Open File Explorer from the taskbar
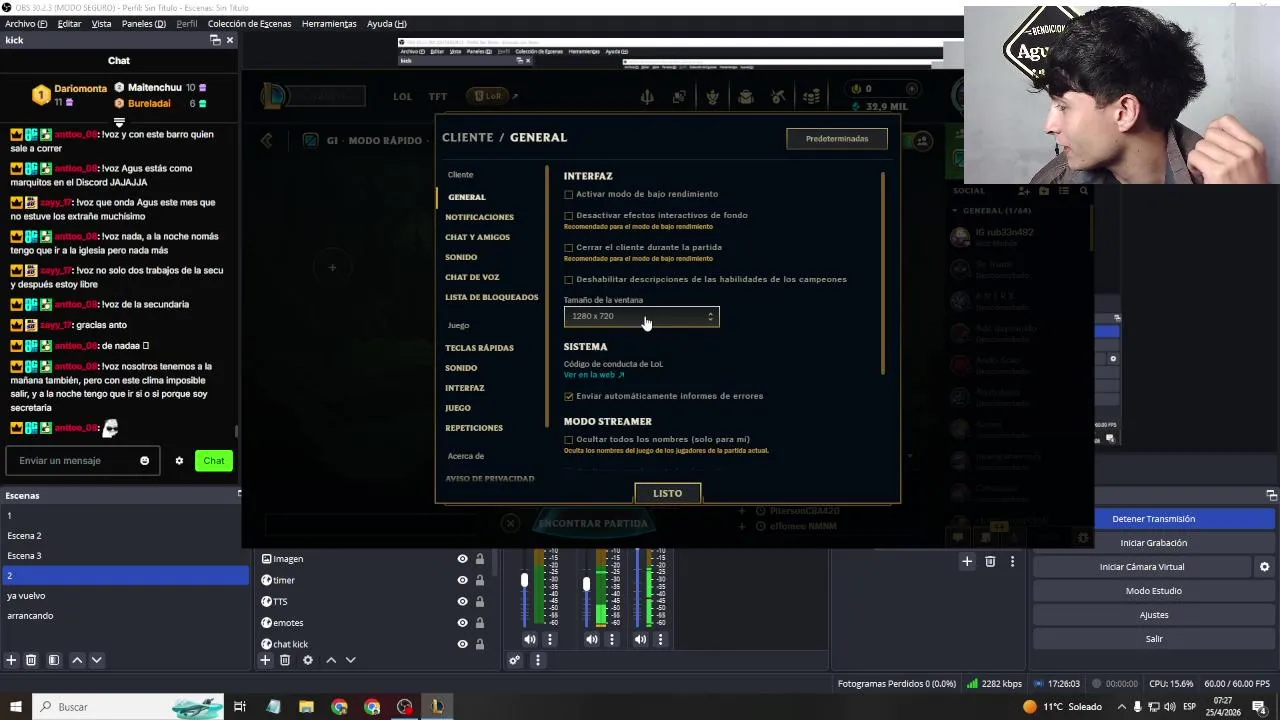This screenshot has height=720, width=1280. tap(306, 707)
